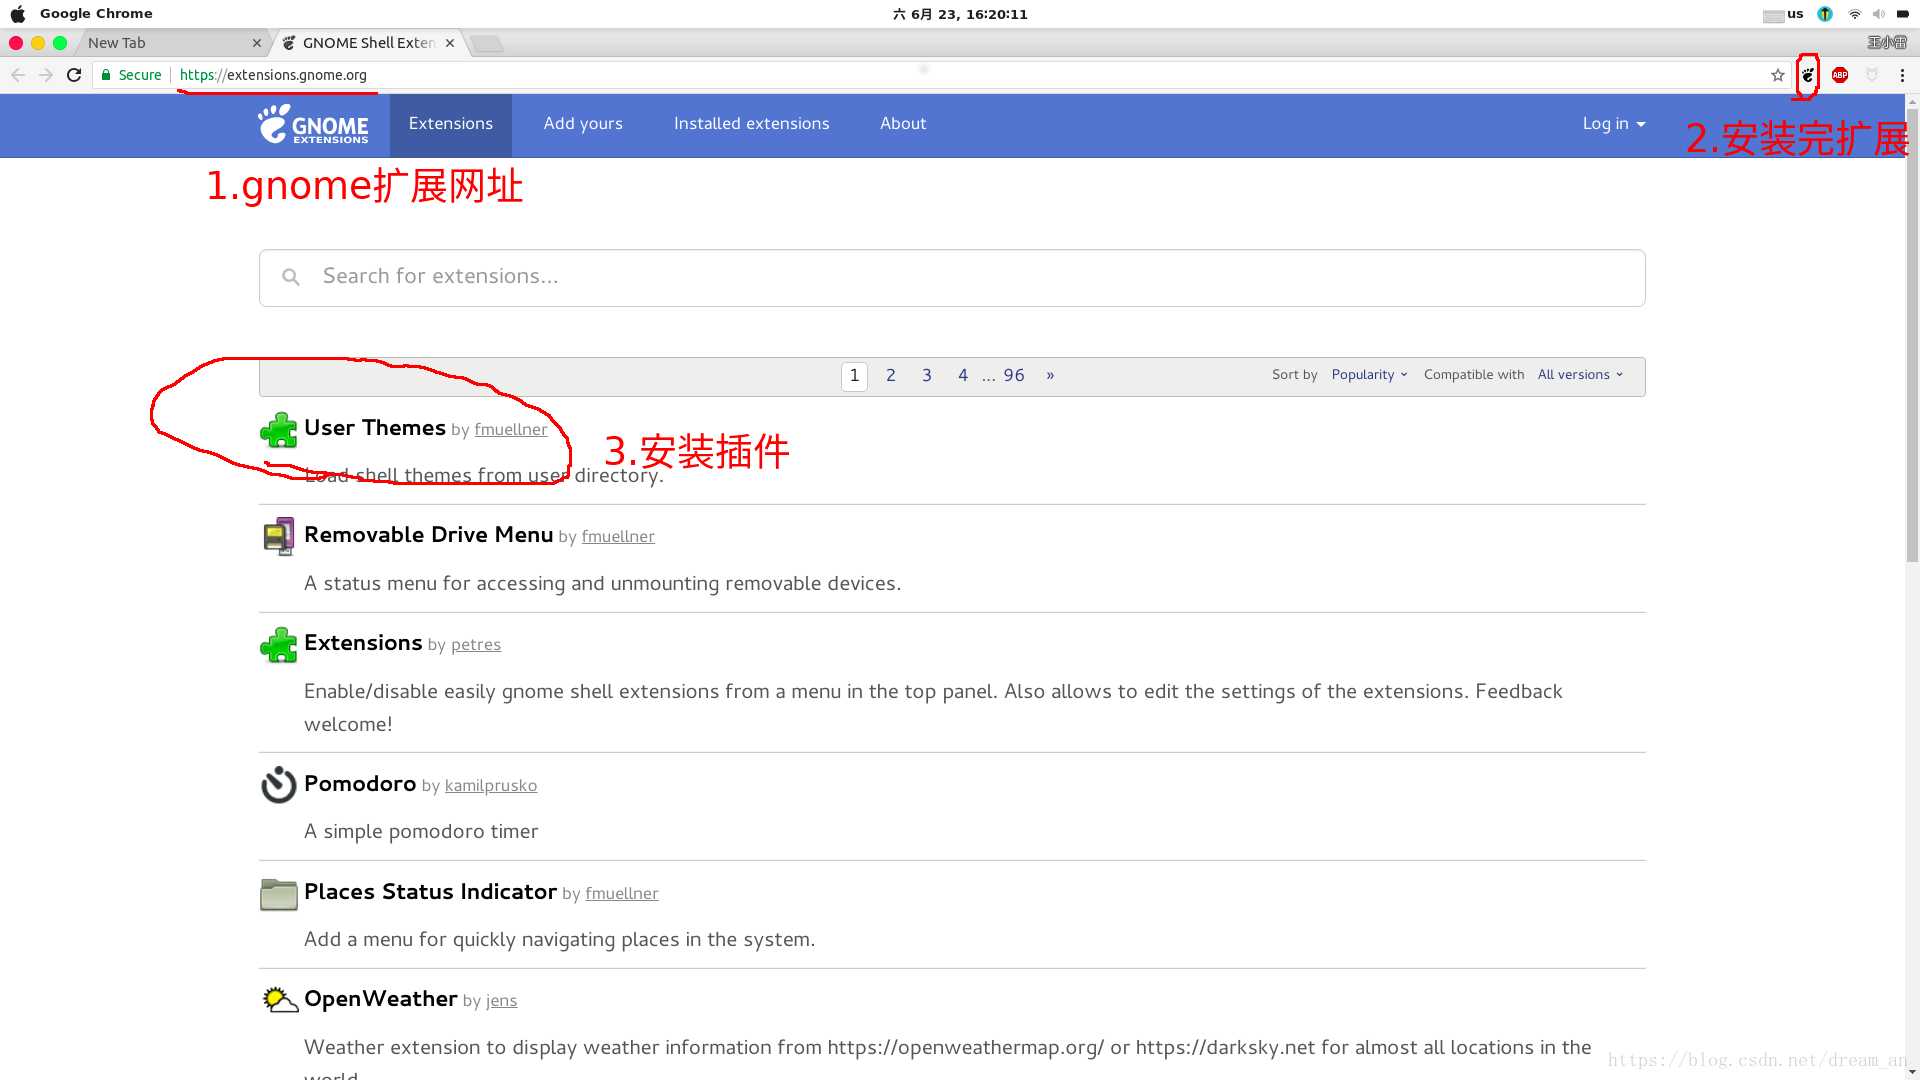Visit author kamilprusko's profile
Screen dimensions: 1920x1080
(491, 786)
